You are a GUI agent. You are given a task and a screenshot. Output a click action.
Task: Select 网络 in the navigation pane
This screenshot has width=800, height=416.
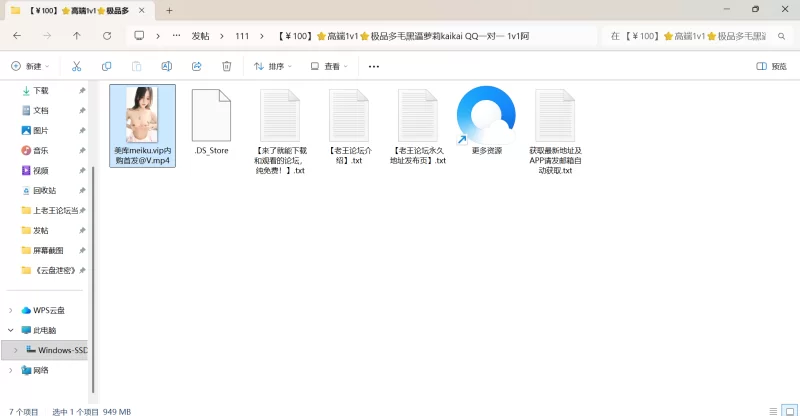pyautogui.click(x=41, y=370)
